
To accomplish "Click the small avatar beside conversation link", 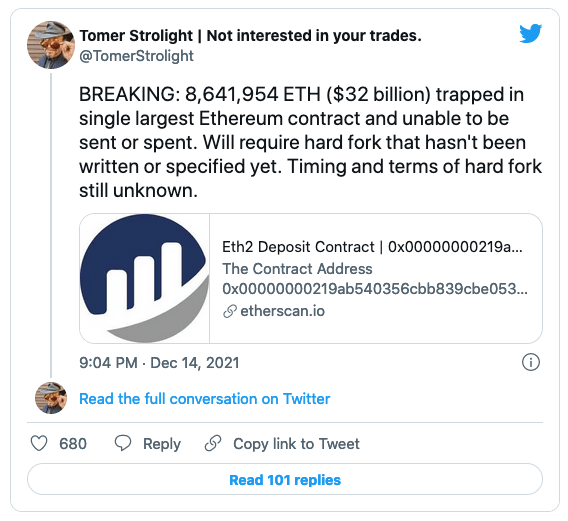I will click(x=51, y=398).
